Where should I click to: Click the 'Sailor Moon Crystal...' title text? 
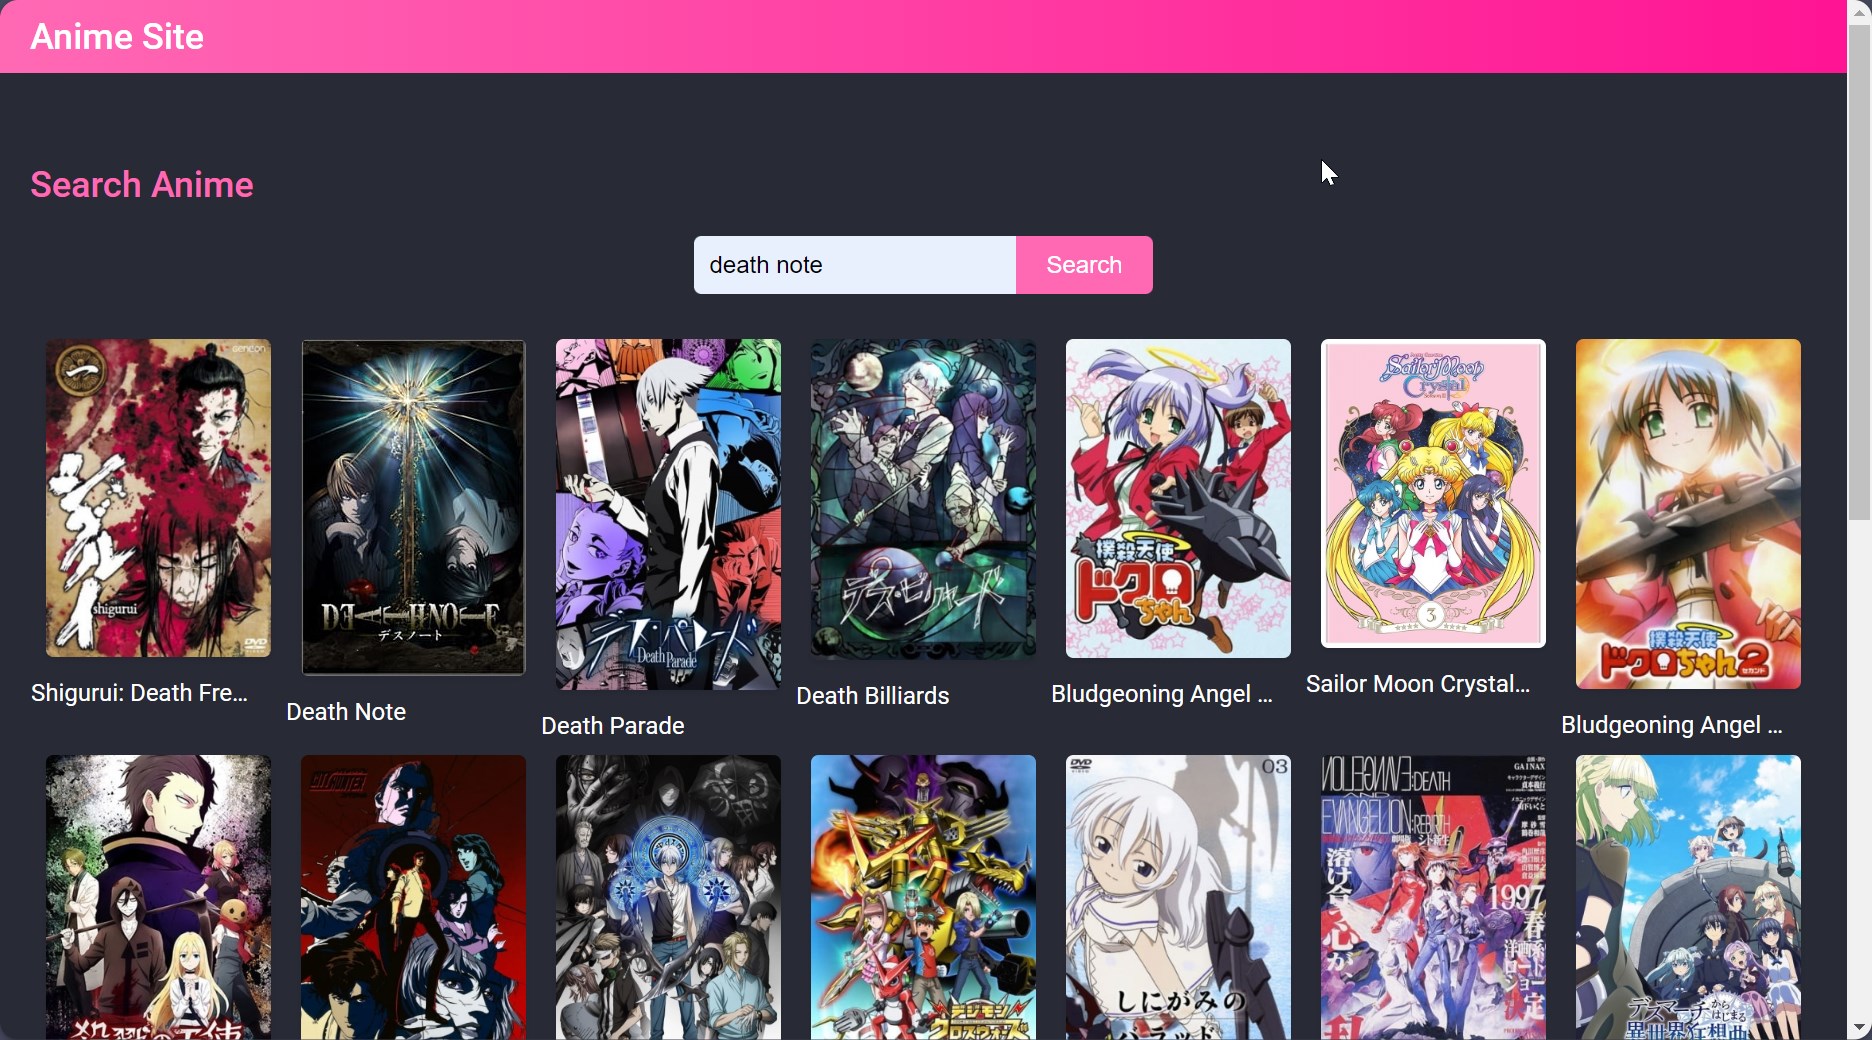1418,684
